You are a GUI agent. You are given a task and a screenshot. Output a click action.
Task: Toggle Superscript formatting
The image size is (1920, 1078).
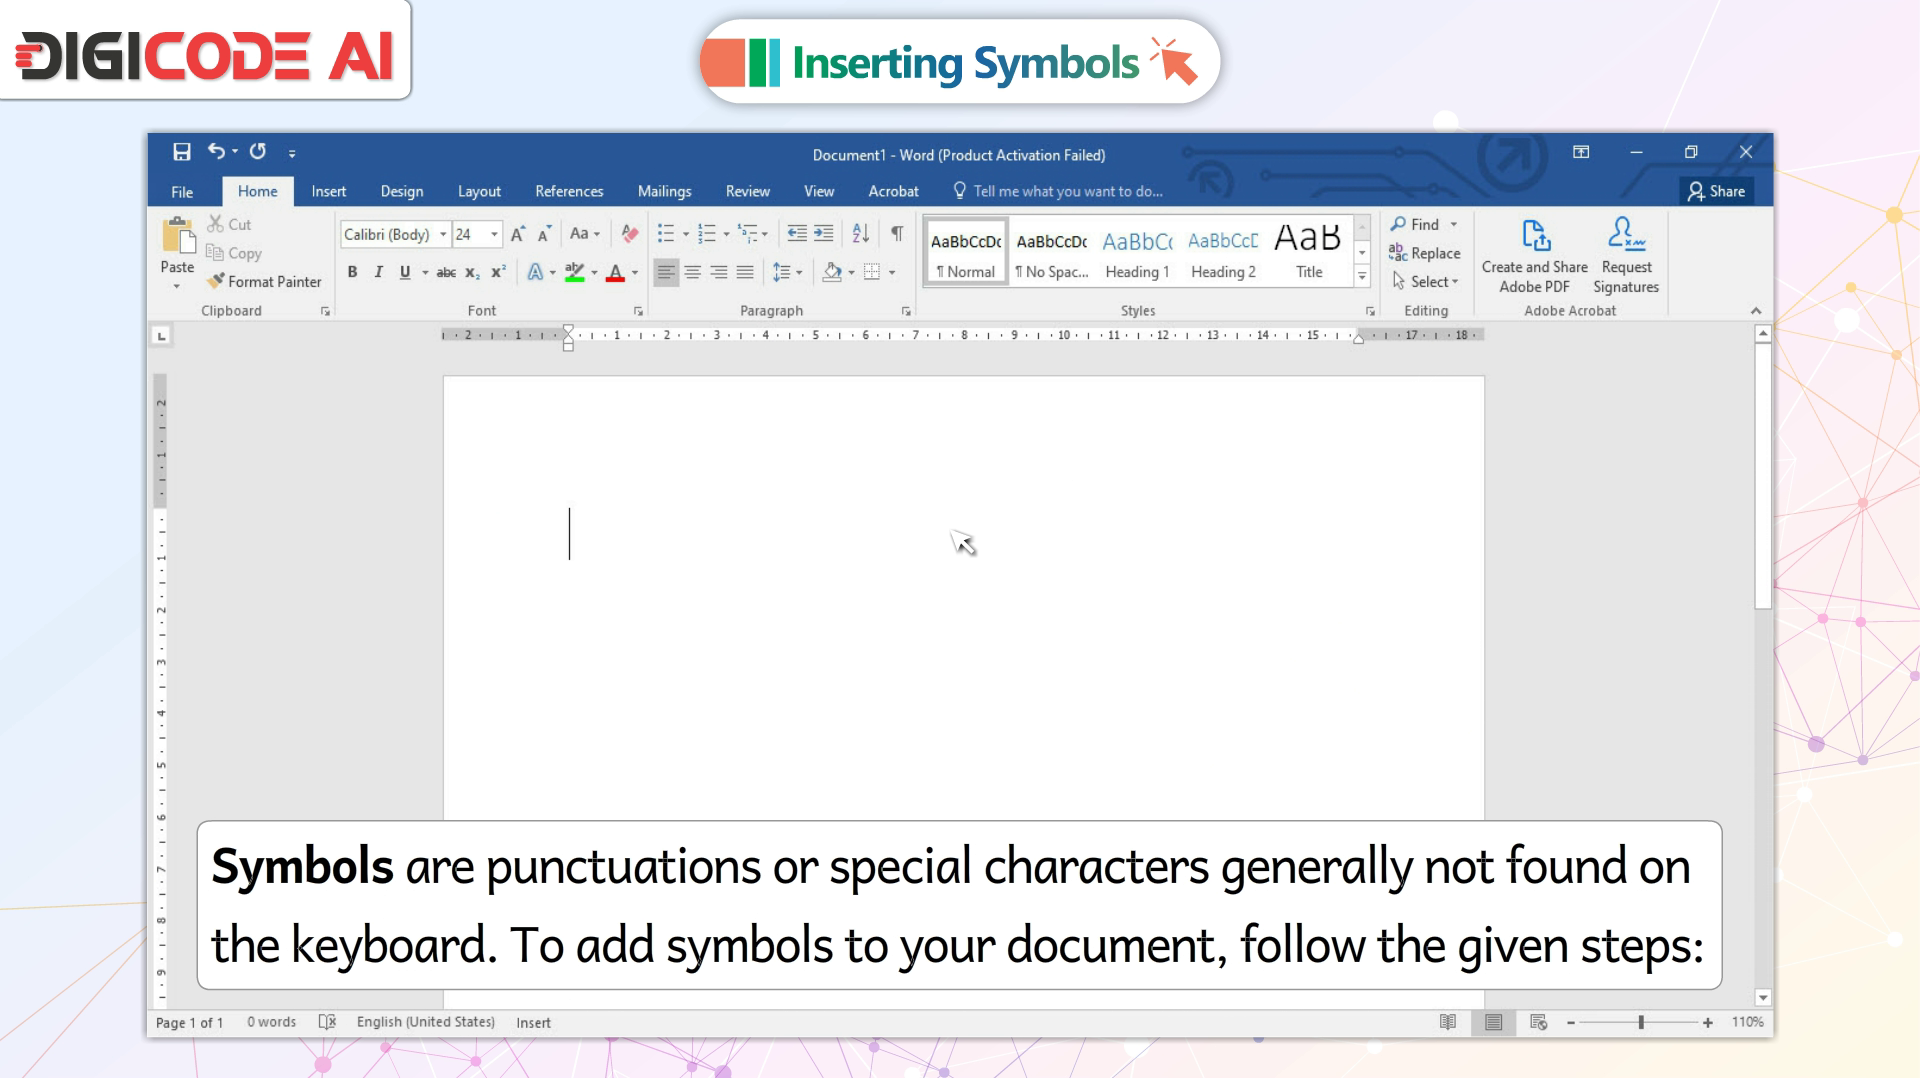pyautogui.click(x=498, y=272)
